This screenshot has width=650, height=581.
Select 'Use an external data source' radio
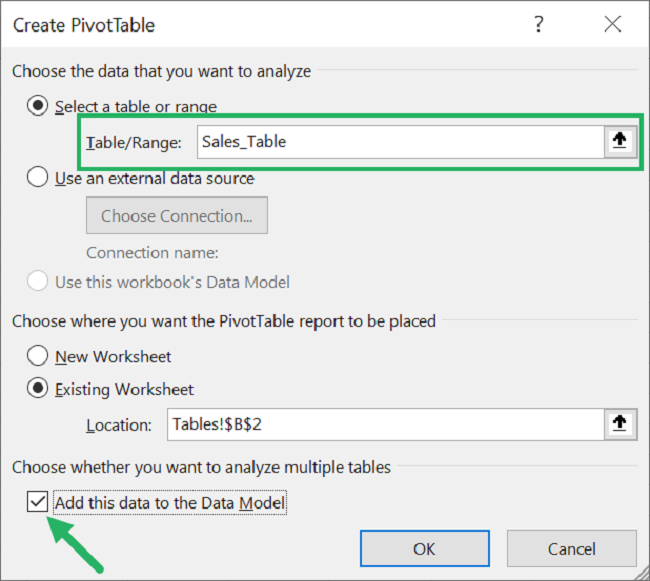pos(38,178)
